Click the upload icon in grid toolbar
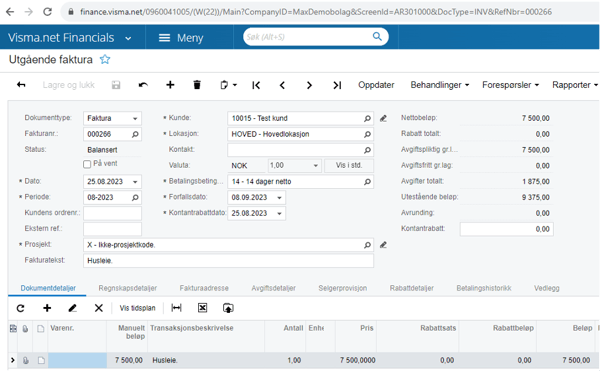Image resolution: width=600 pixels, height=371 pixels. coord(228,308)
